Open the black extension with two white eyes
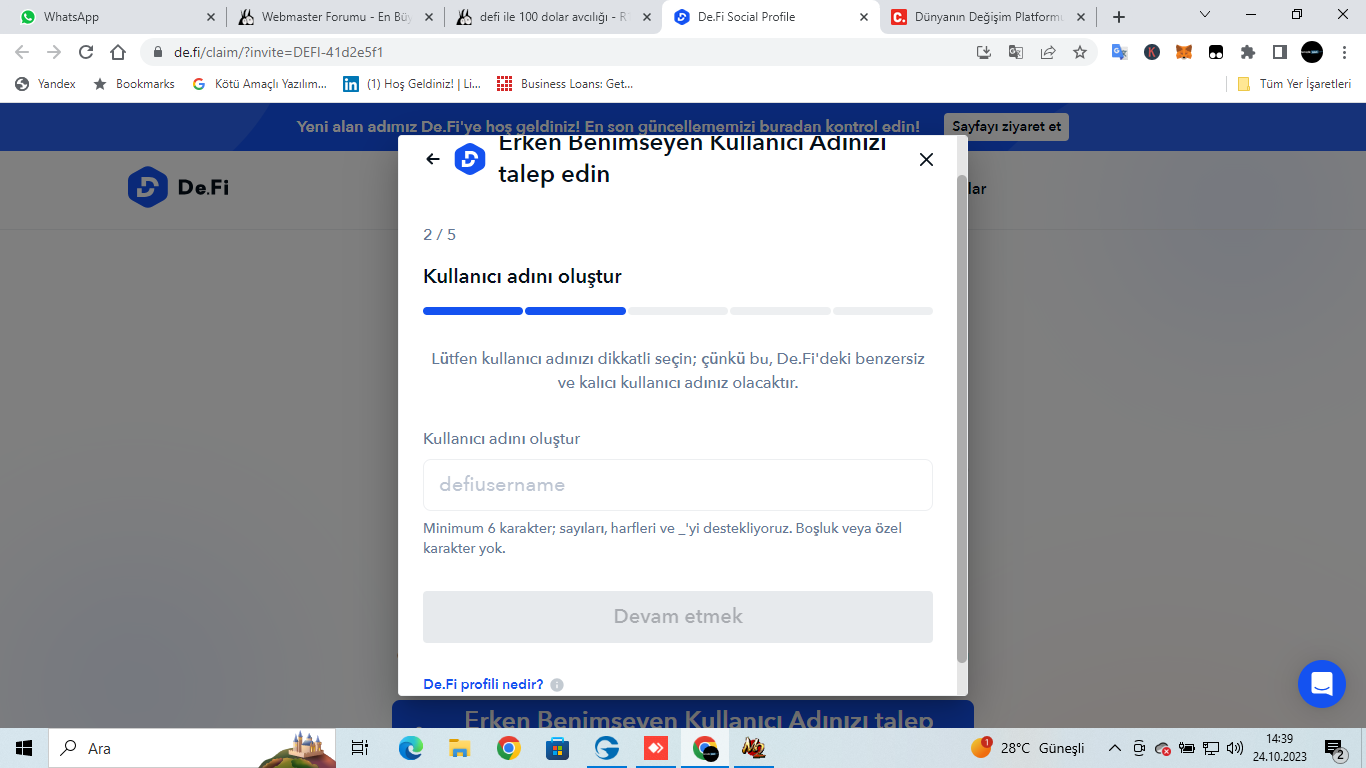 [x=1216, y=52]
